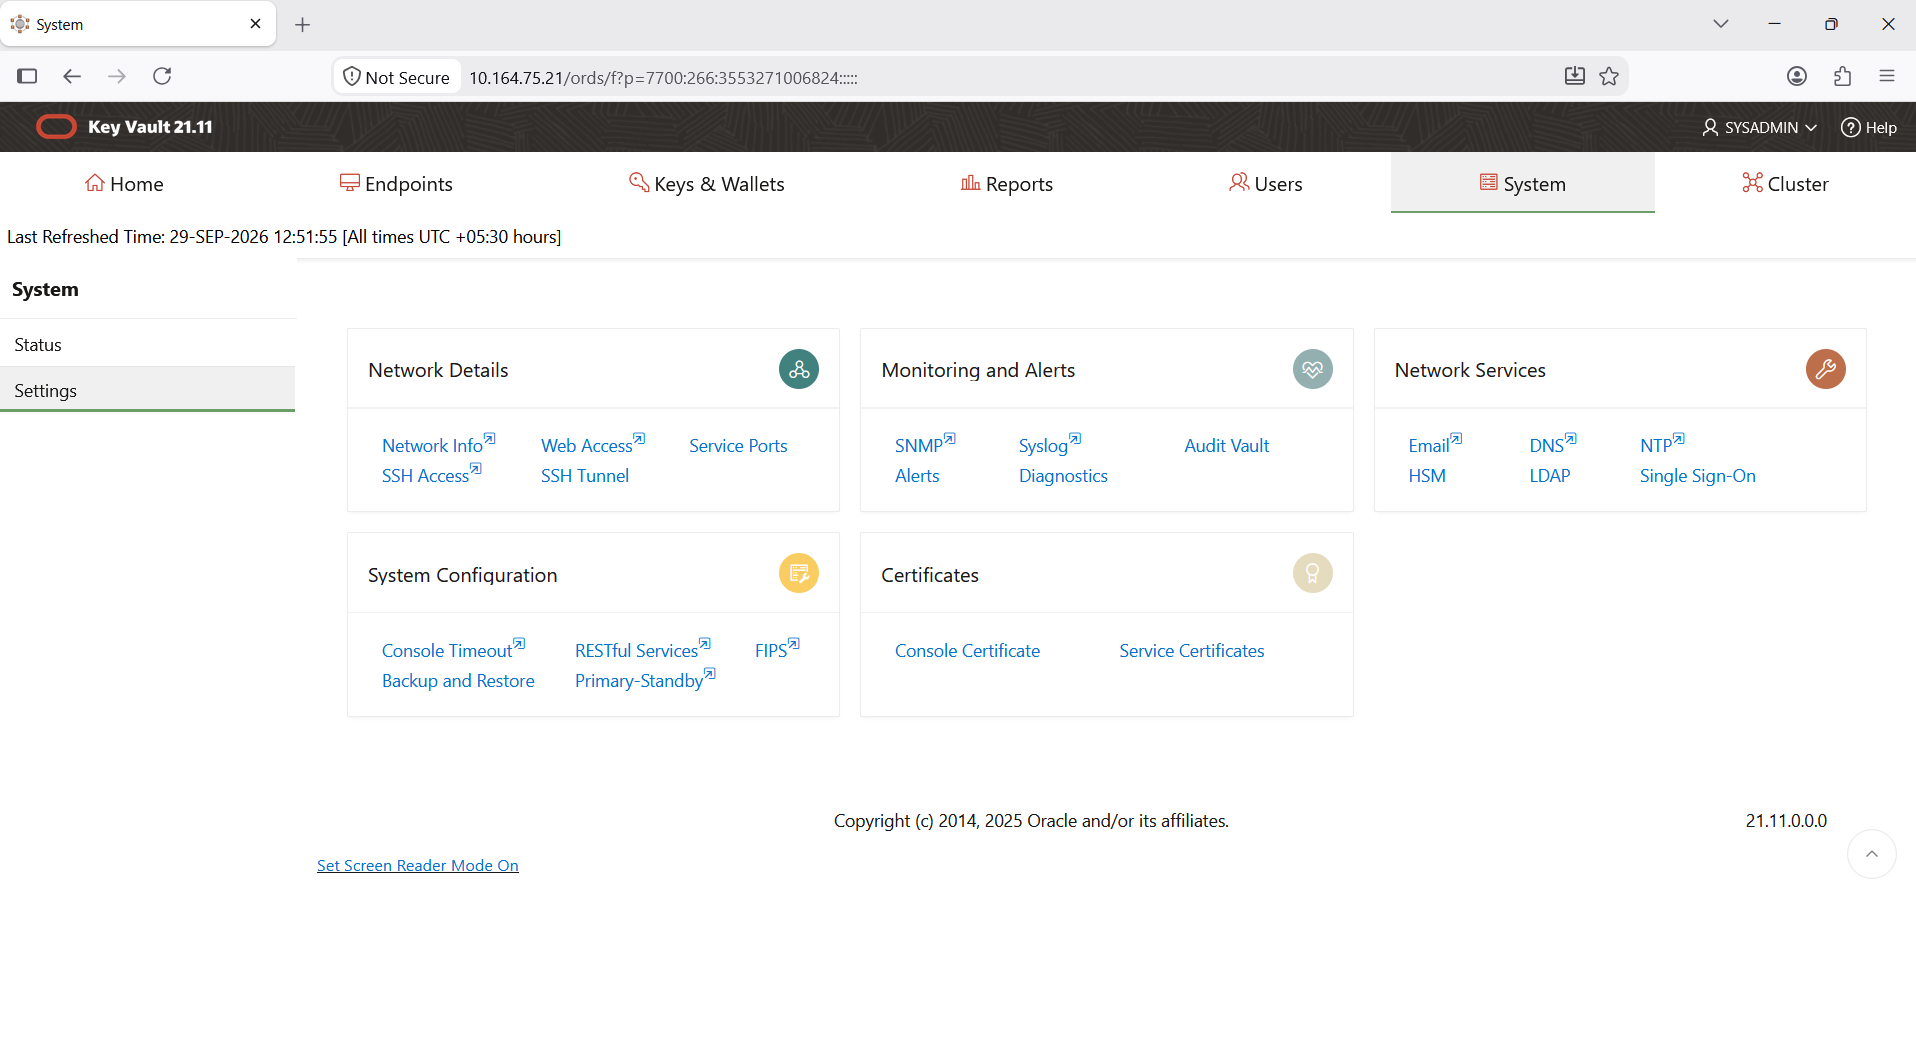
Task: Click the scroll-to-top round button
Action: 1872,854
